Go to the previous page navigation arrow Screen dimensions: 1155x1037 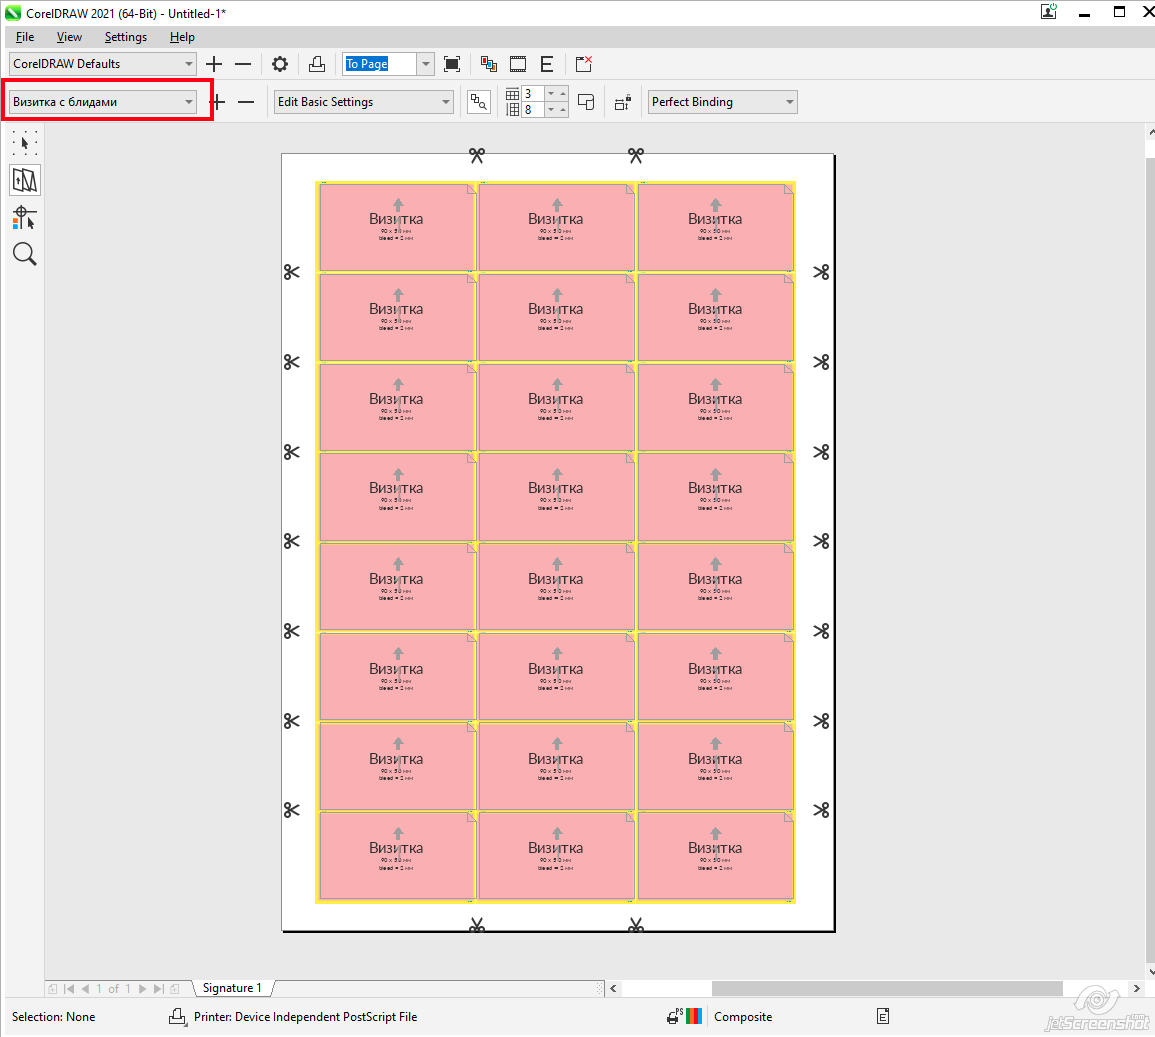[x=85, y=988]
